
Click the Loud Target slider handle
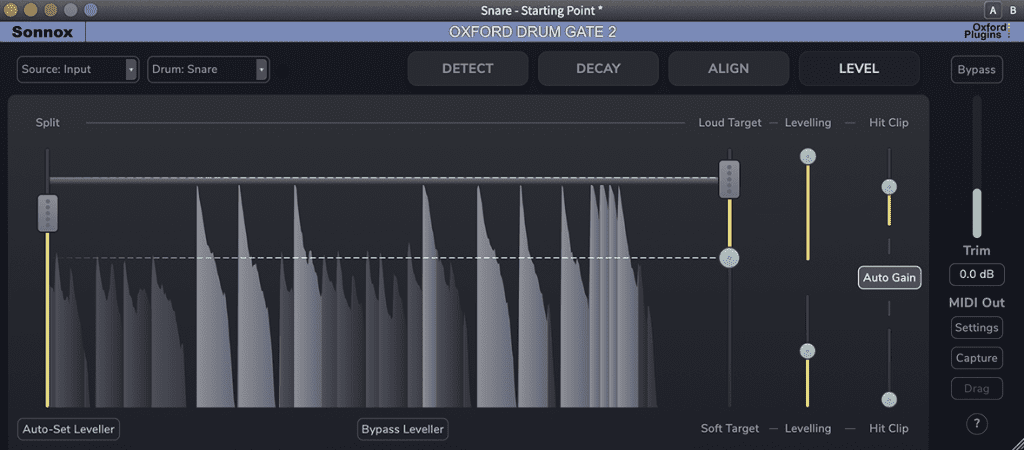[x=730, y=179]
